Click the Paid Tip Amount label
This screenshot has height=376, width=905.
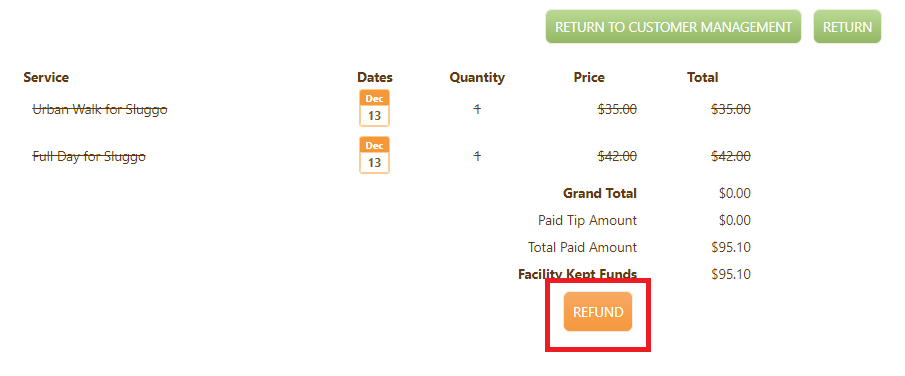(x=588, y=221)
